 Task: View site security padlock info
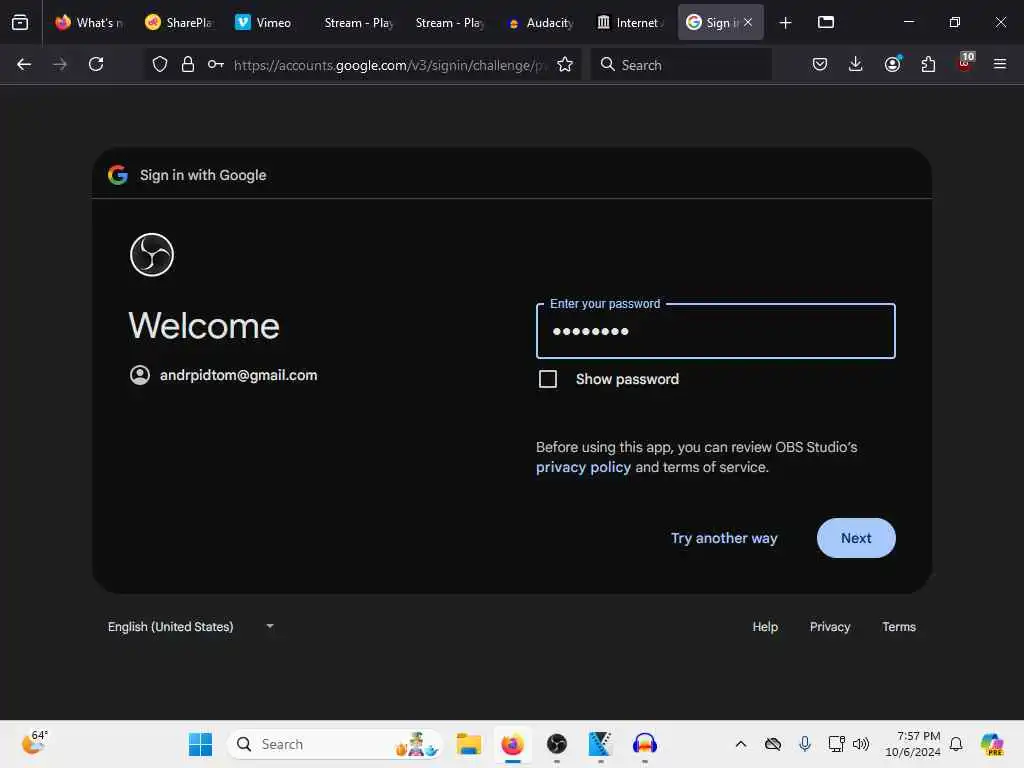point(188,64)
